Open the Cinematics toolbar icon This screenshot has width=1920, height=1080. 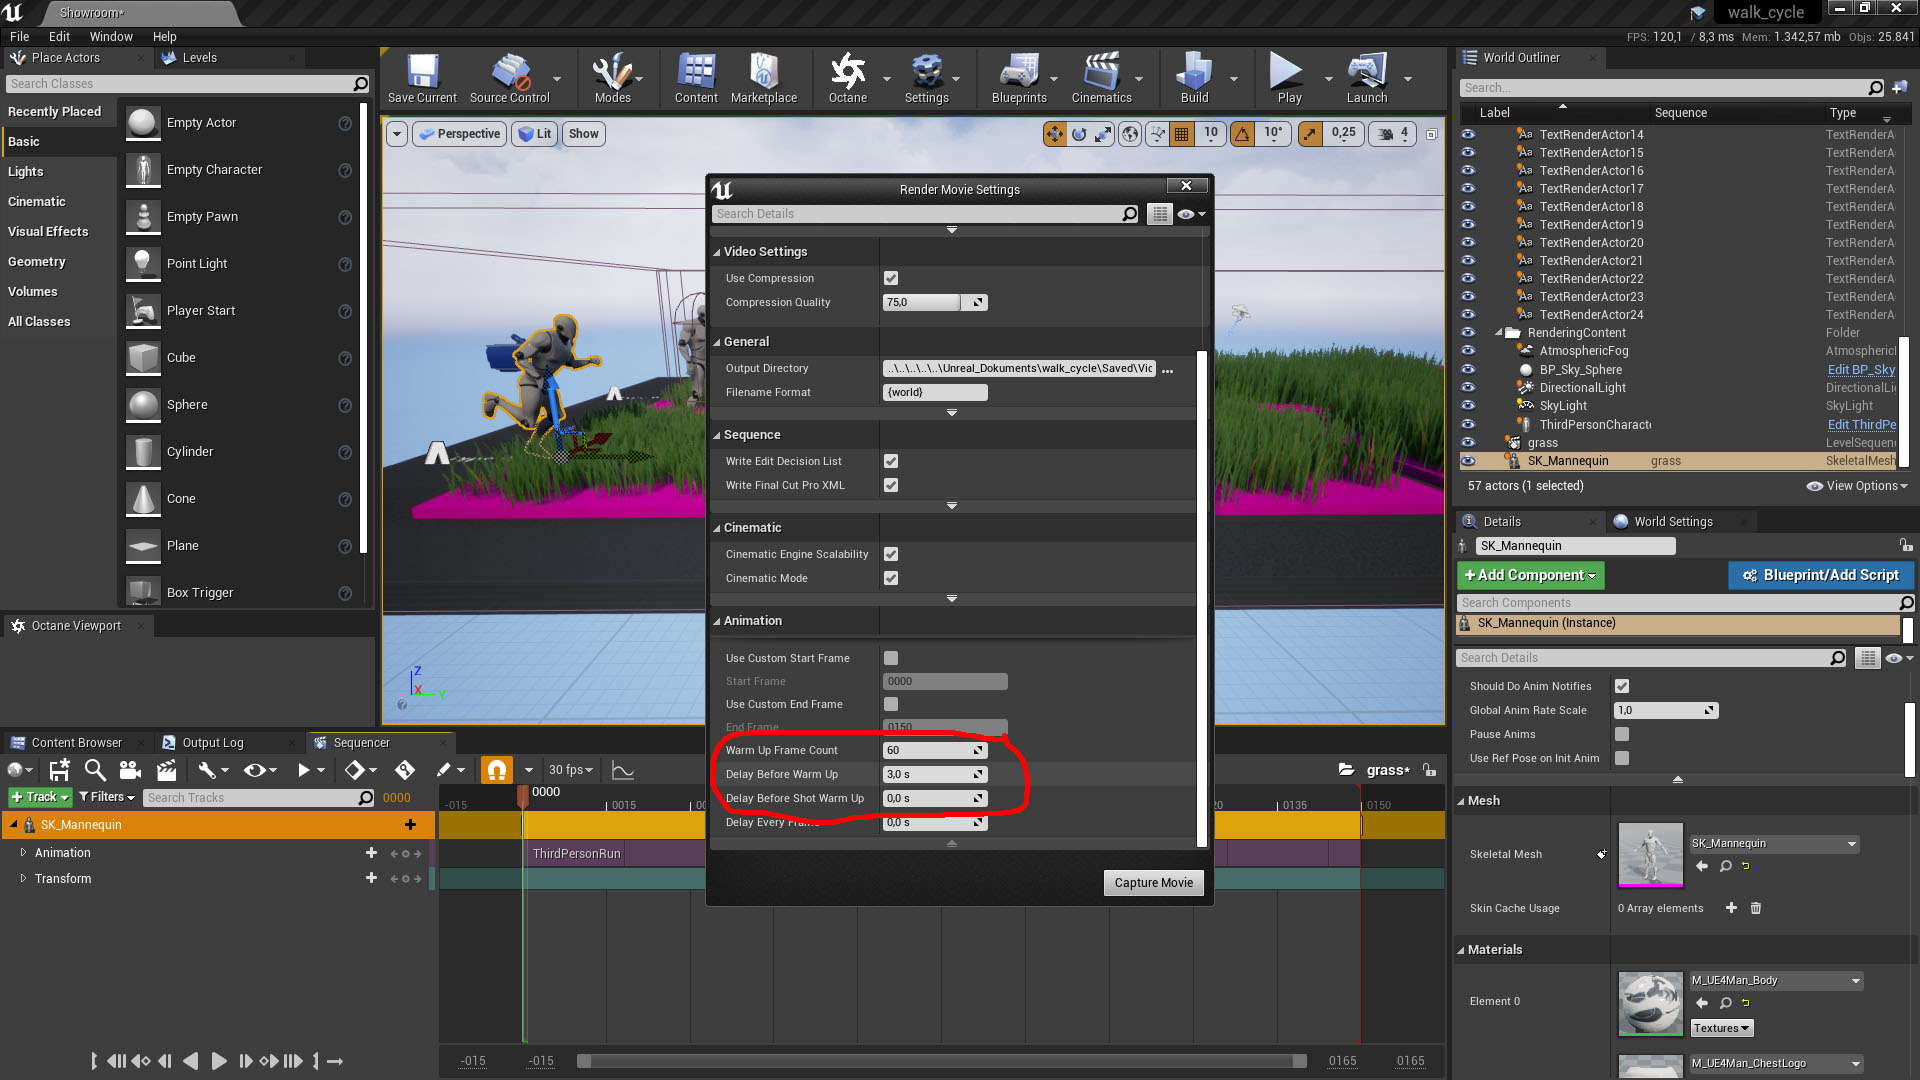[x=1102, y=78]
